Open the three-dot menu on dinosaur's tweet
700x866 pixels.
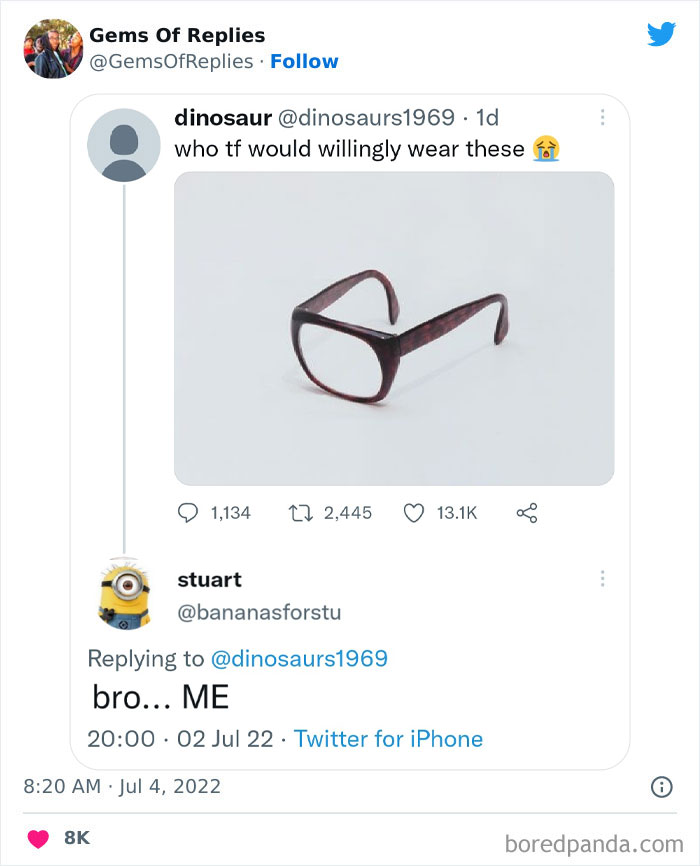tap(604, 117)
